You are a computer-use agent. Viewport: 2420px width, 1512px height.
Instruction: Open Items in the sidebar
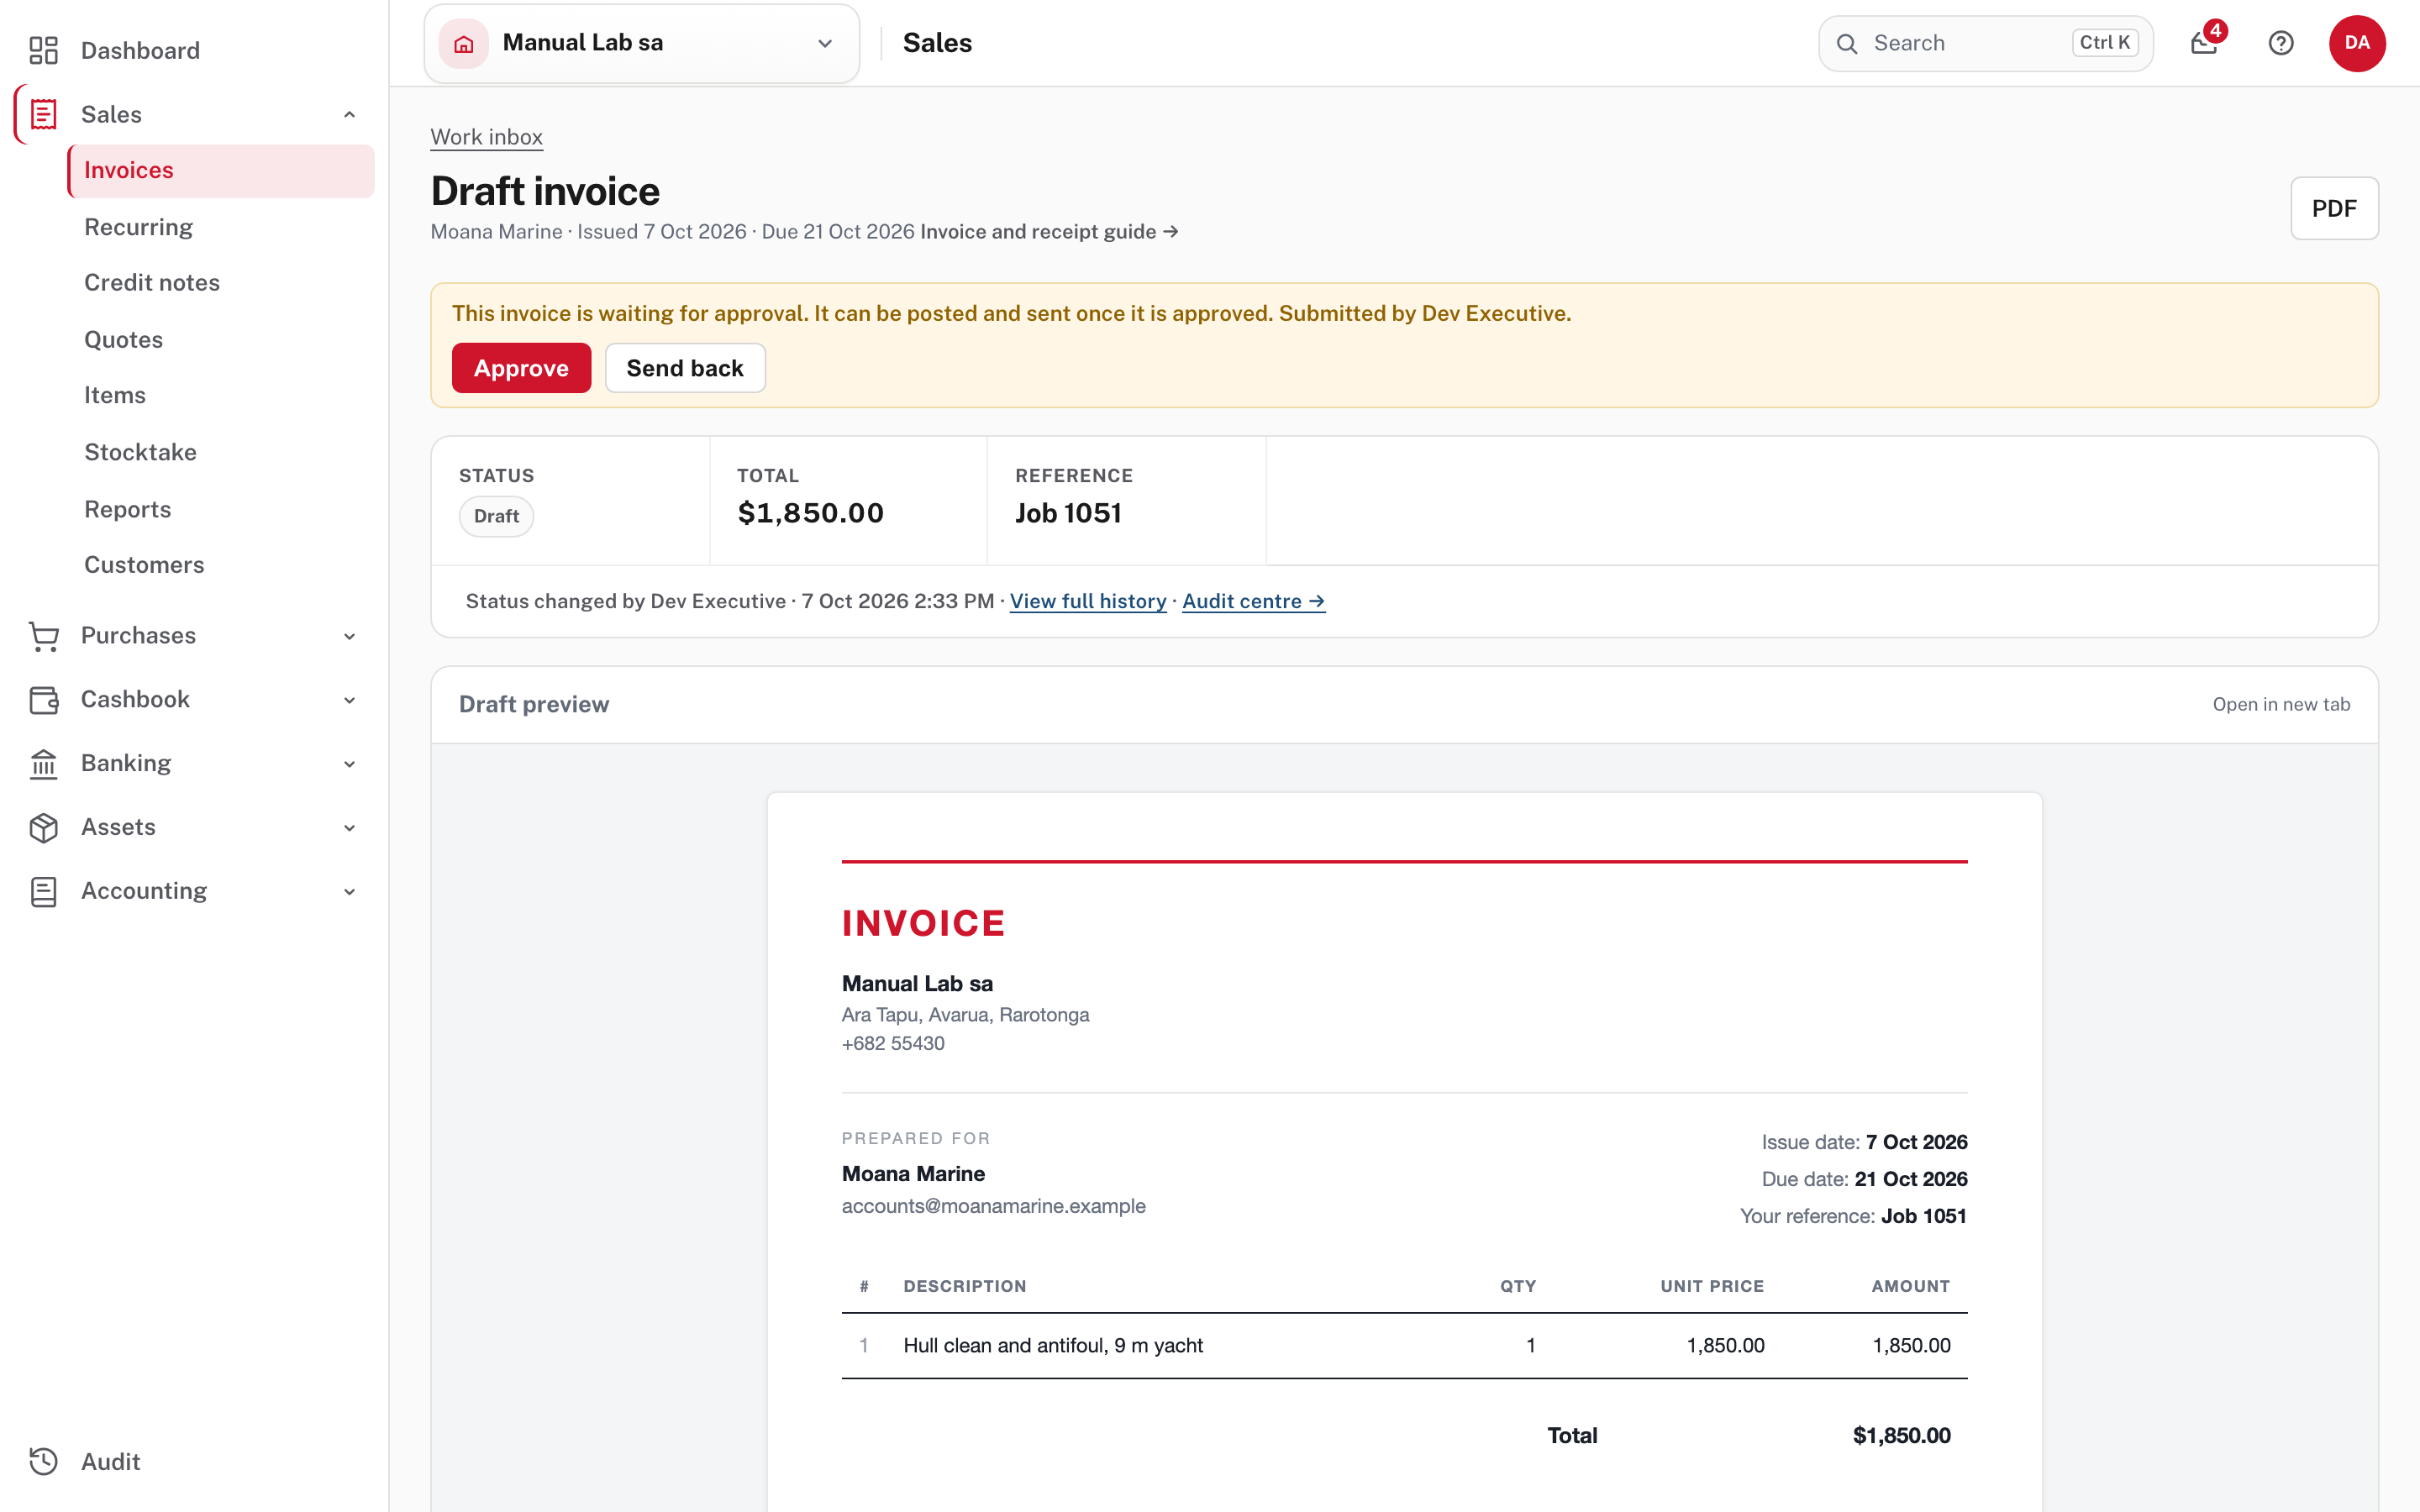coord(115,395)
